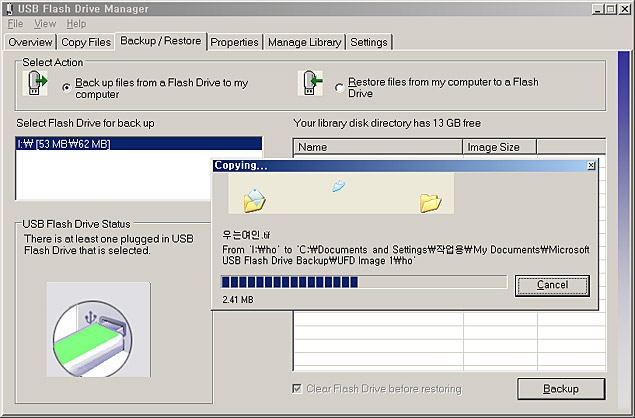
Task: Click the copy progress bar
Action: pos(363,283)
